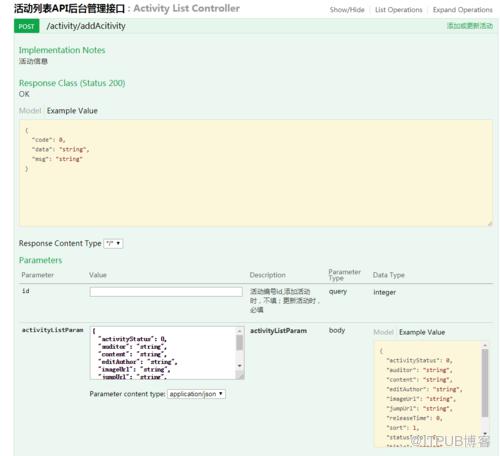Click resize grip of activityListParam textarea
The image size is (500, 456).
[x=240, y=376]
